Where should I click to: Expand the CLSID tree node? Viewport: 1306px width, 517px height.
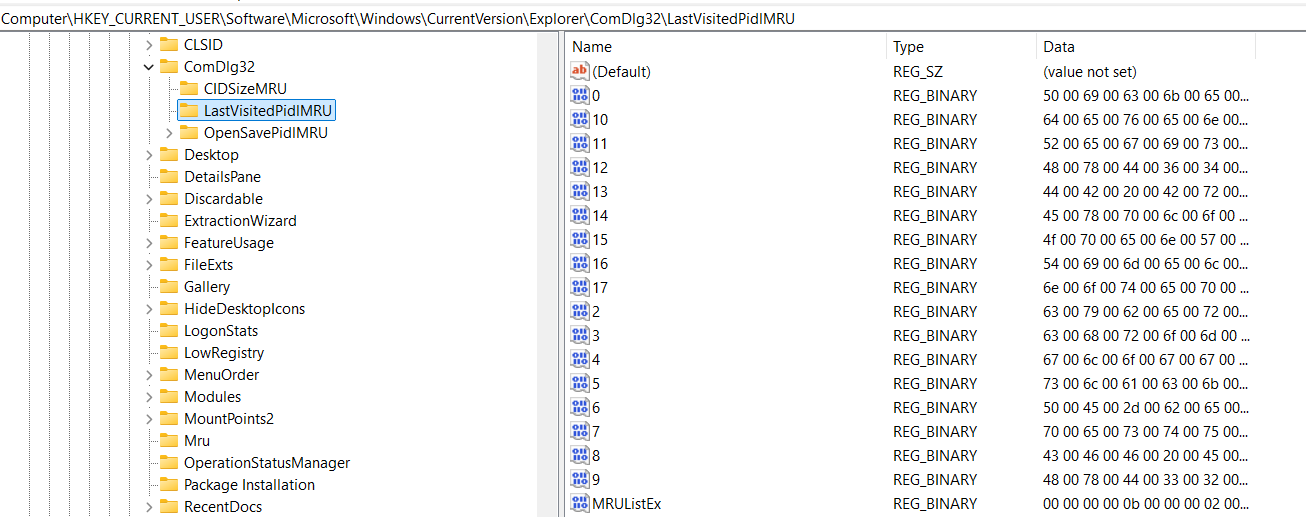click(x=148, y=45)
